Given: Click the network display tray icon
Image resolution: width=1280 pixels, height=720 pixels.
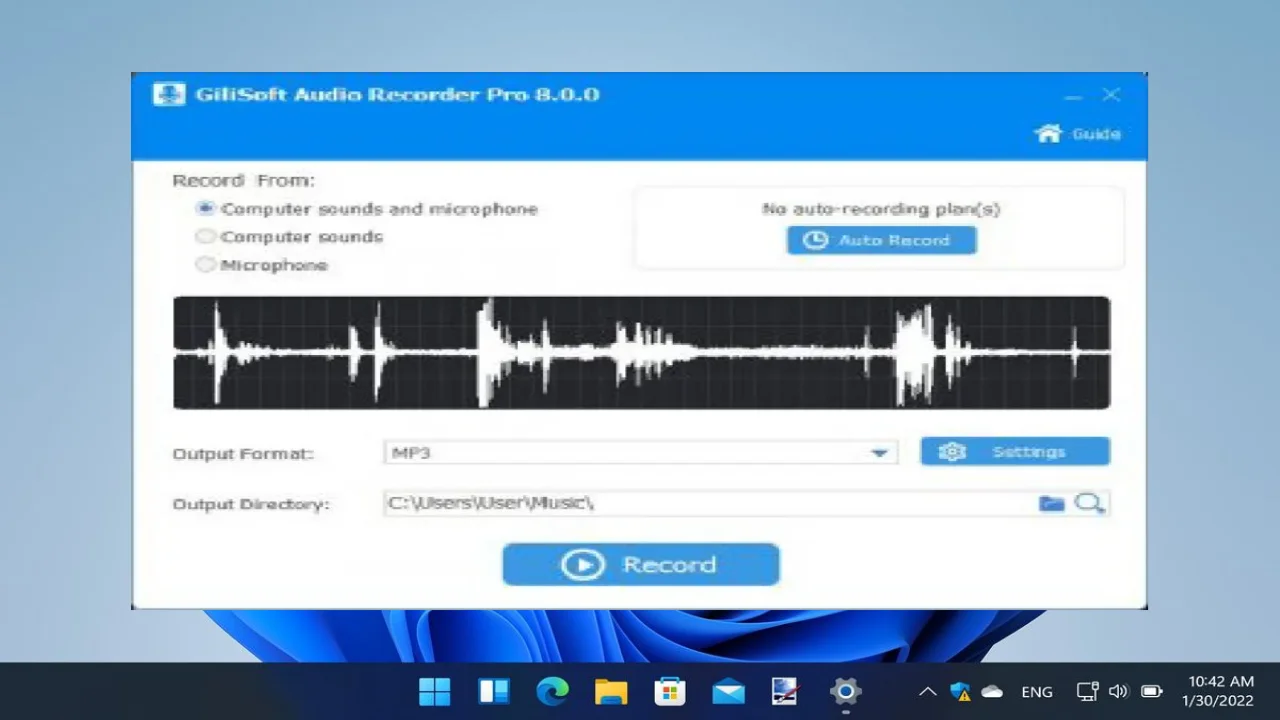Looking at the screenshot, I should (1087, 691).
